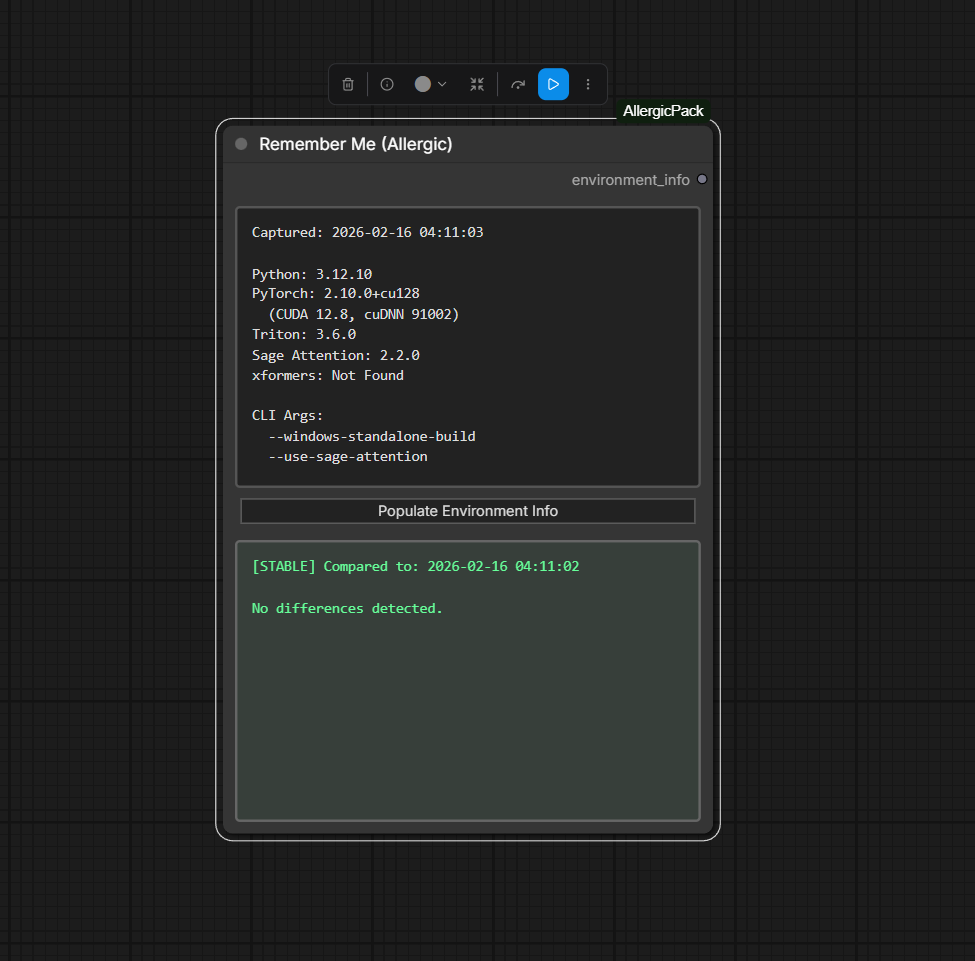Image resolution: width=975 pixels, height=961 pixels.
Task: Click the PyTorch: 2.10.0+cu128 line
Action: tap(336, 293)
